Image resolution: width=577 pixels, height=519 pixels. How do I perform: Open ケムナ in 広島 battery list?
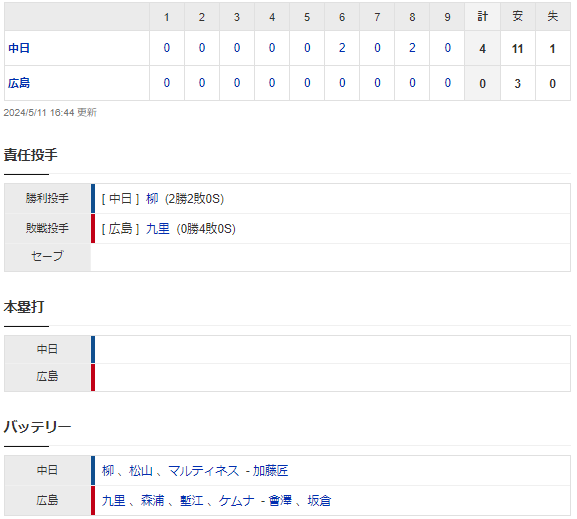[x=236, y=500]
